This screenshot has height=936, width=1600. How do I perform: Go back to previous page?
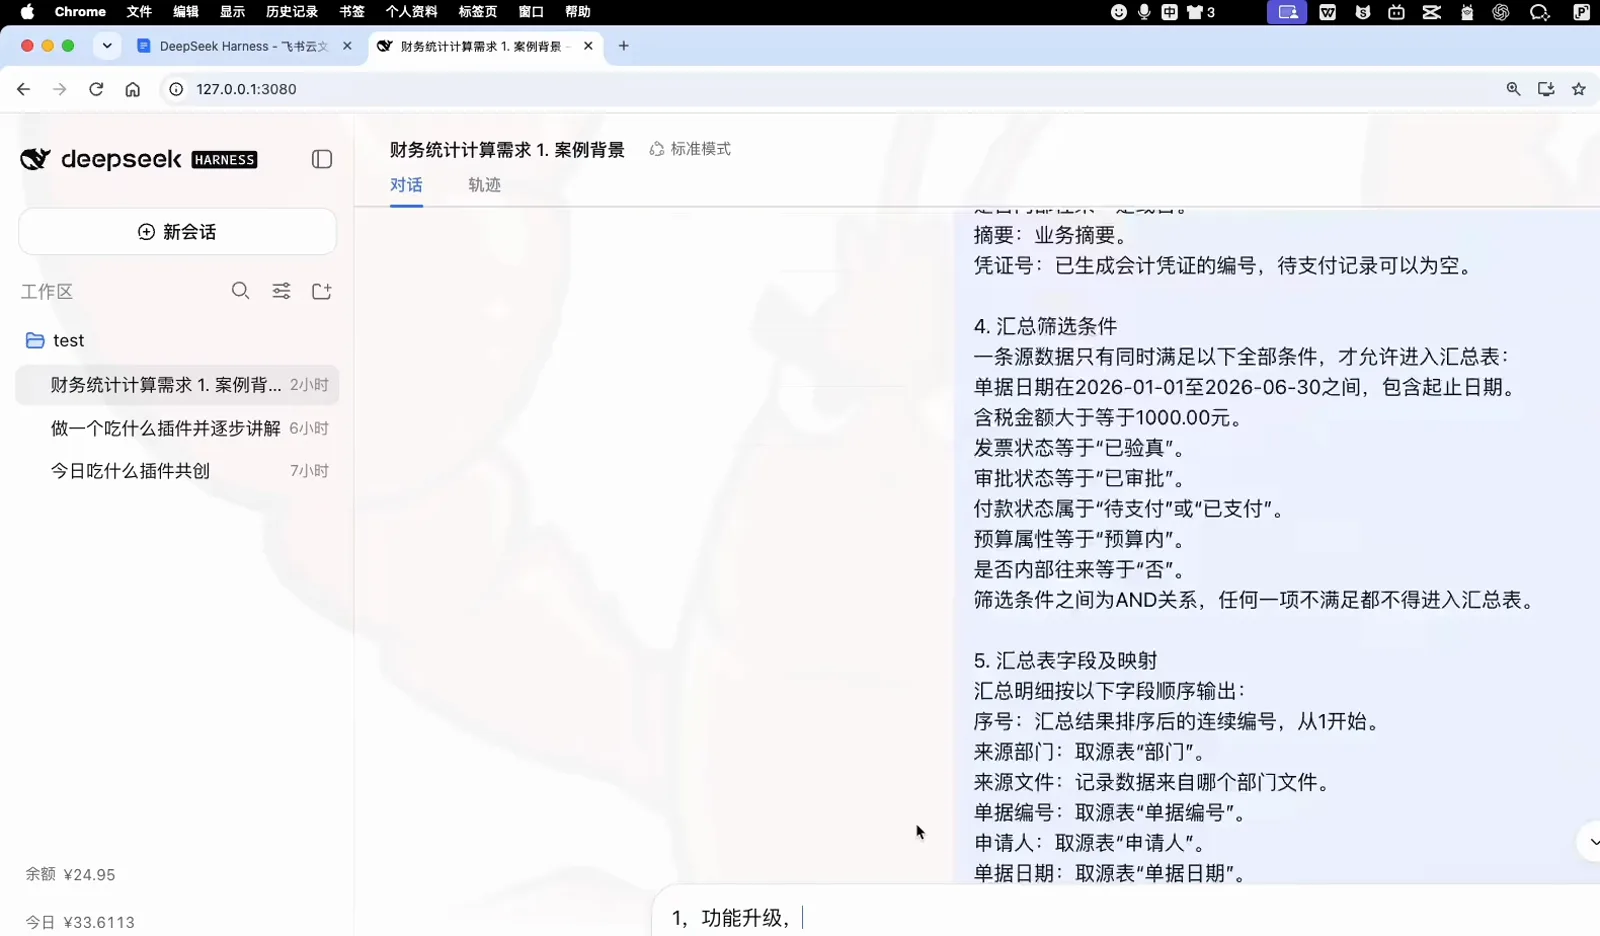pos(24,89)
